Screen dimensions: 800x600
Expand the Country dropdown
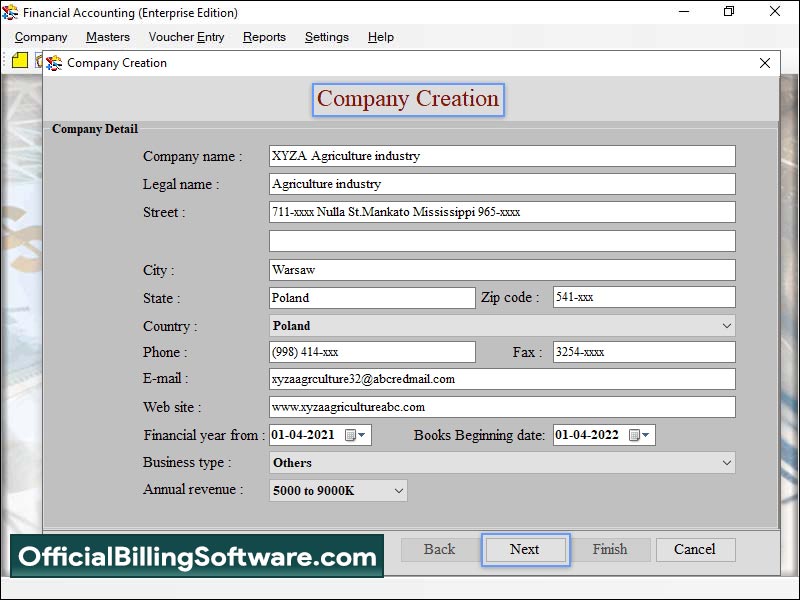tap(726, 326)
